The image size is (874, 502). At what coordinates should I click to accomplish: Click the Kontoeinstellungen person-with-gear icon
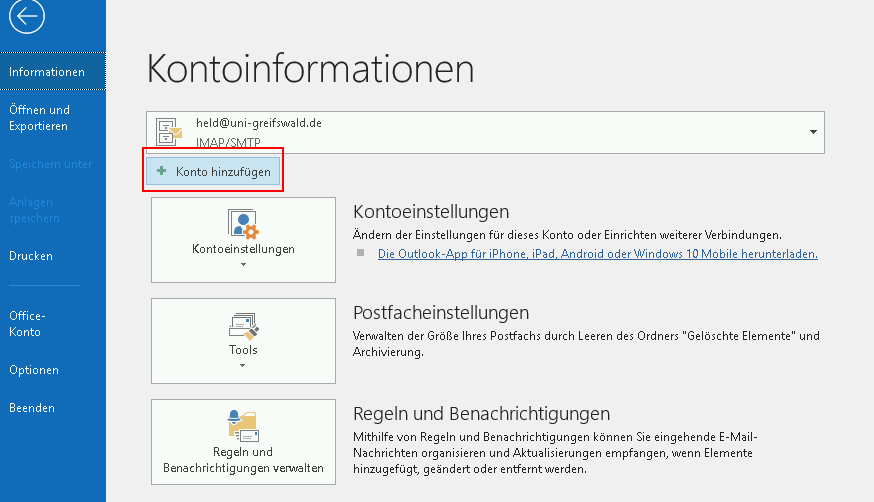(243, 223)
